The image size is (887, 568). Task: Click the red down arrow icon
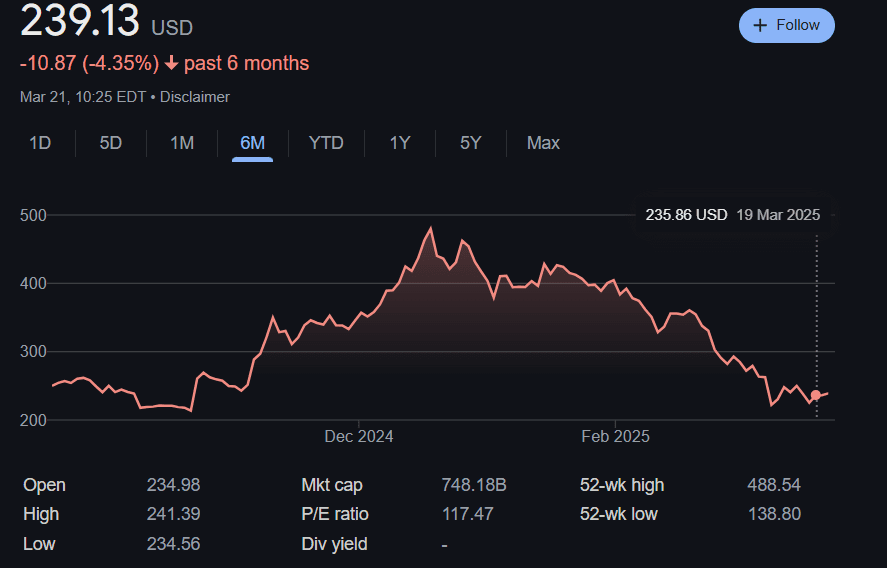click(x=171, y=64)
